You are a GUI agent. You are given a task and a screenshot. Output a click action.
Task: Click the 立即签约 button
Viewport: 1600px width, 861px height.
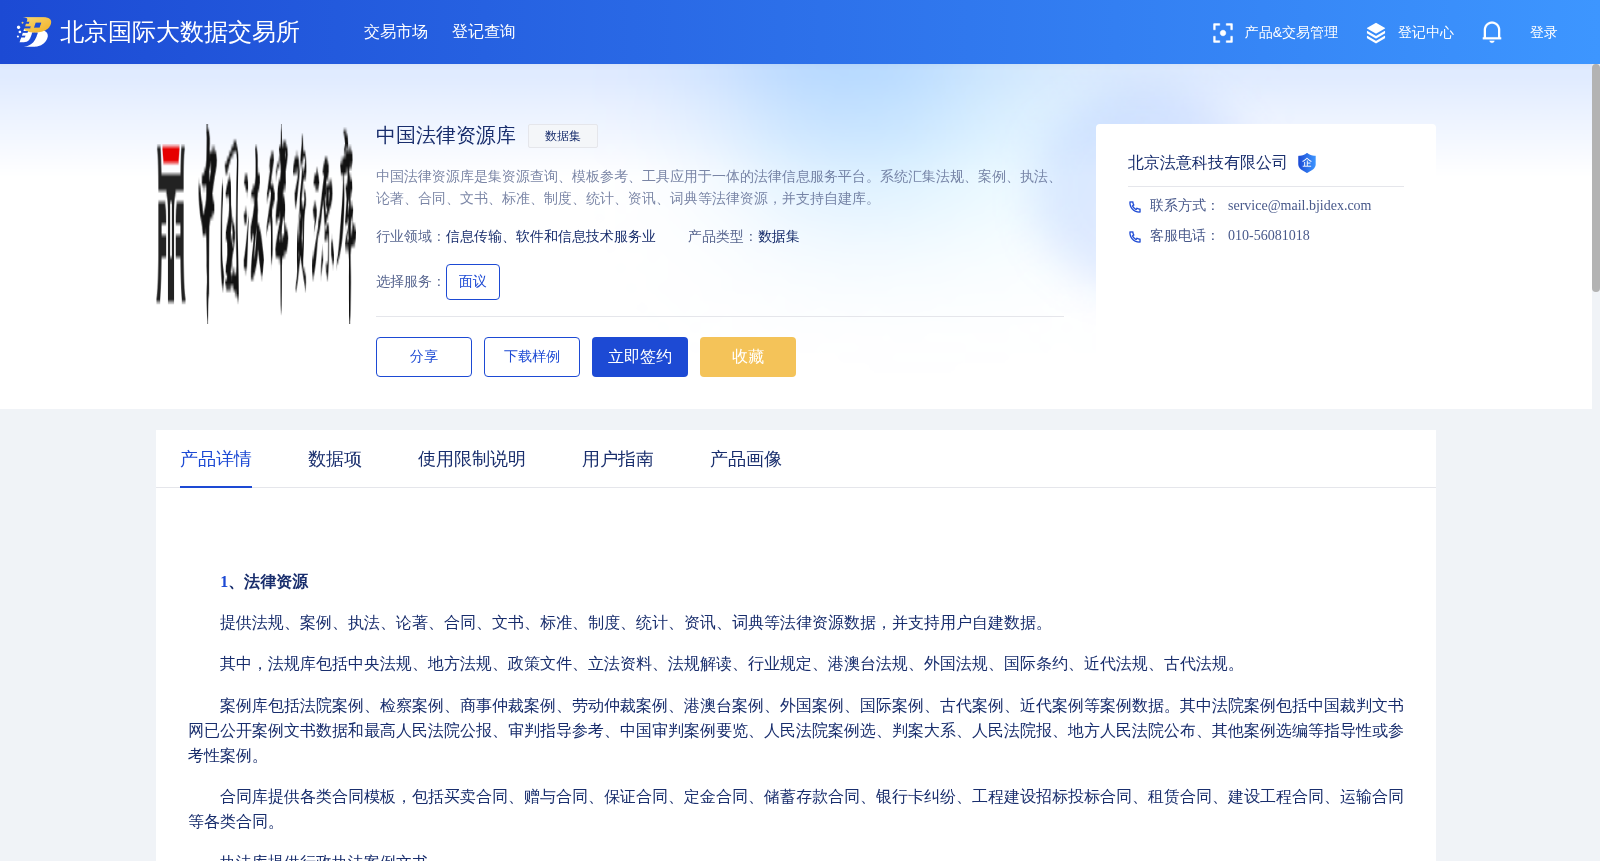[x=640, y=357]
